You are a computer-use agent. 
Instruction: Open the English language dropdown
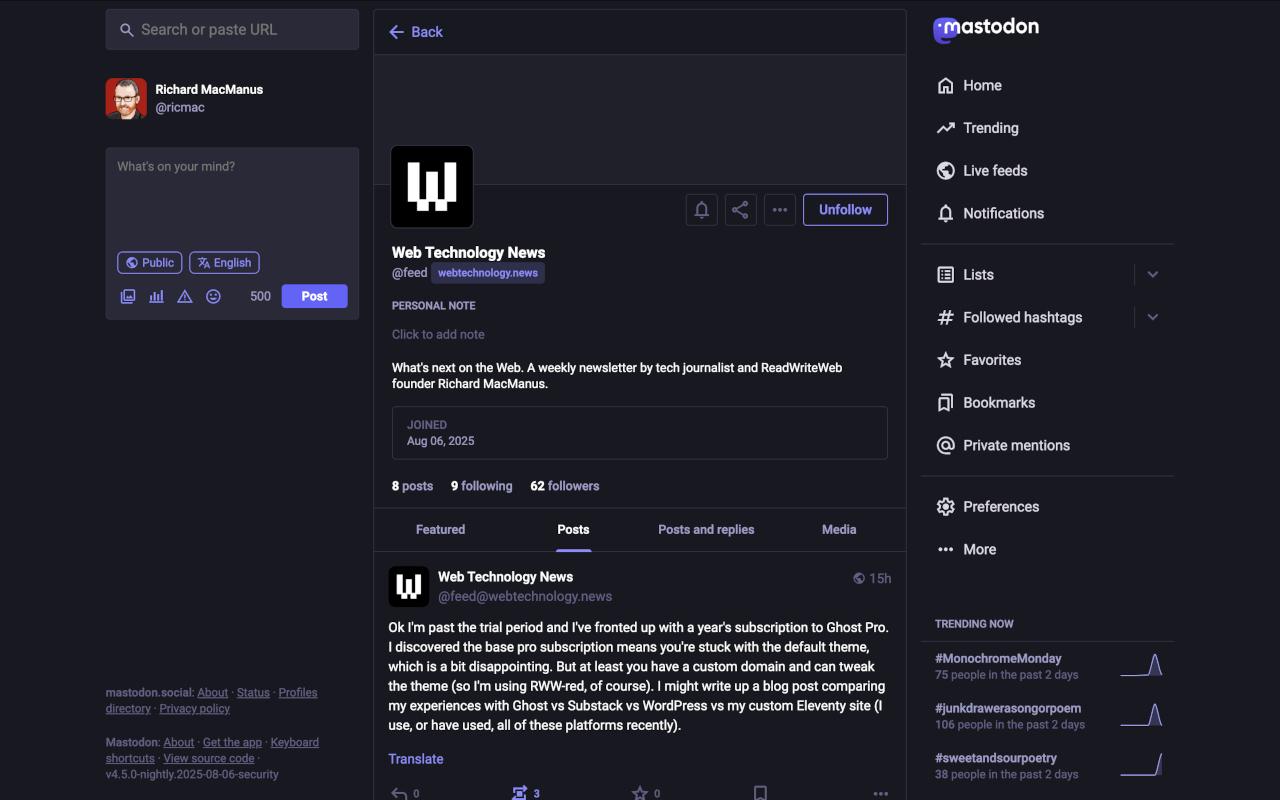[224, 263]
